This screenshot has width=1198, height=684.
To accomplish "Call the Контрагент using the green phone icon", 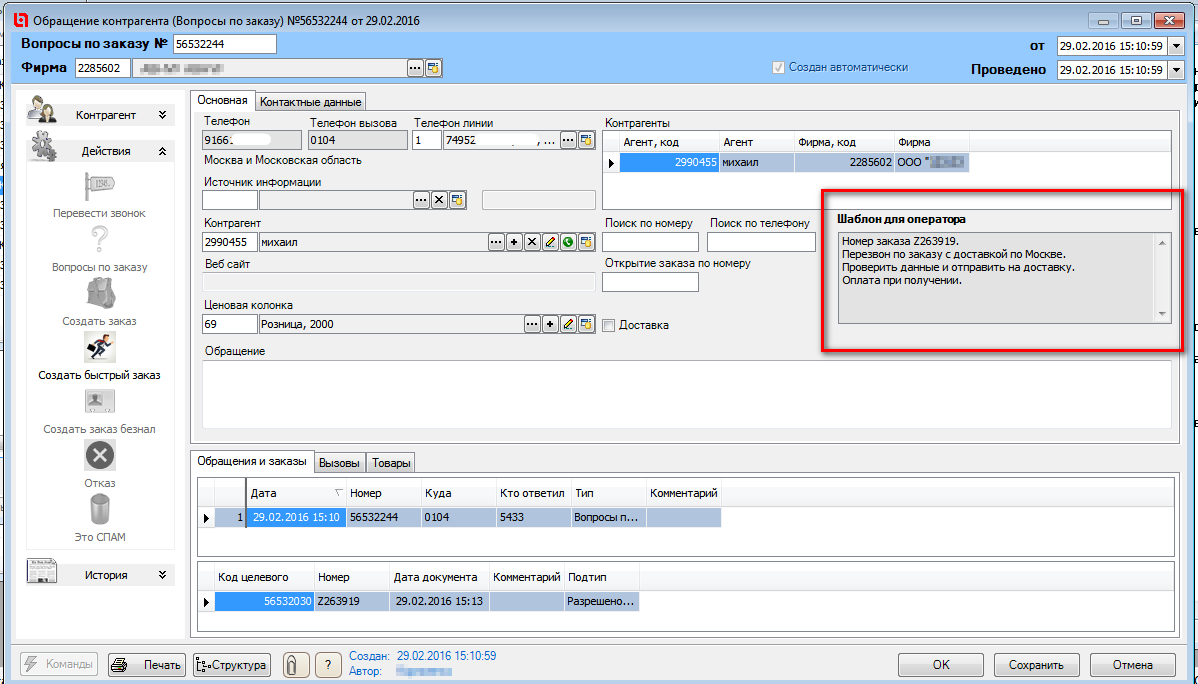I will pos(568,242).
